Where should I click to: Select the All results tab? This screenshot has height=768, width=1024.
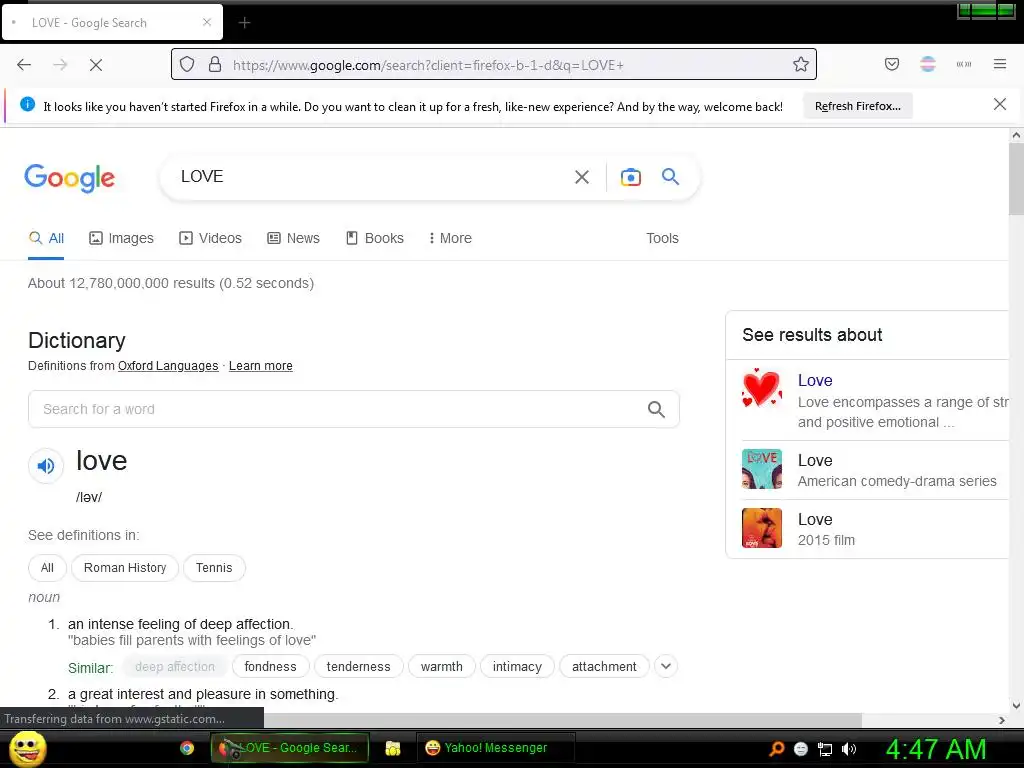(x=46, y=238)
